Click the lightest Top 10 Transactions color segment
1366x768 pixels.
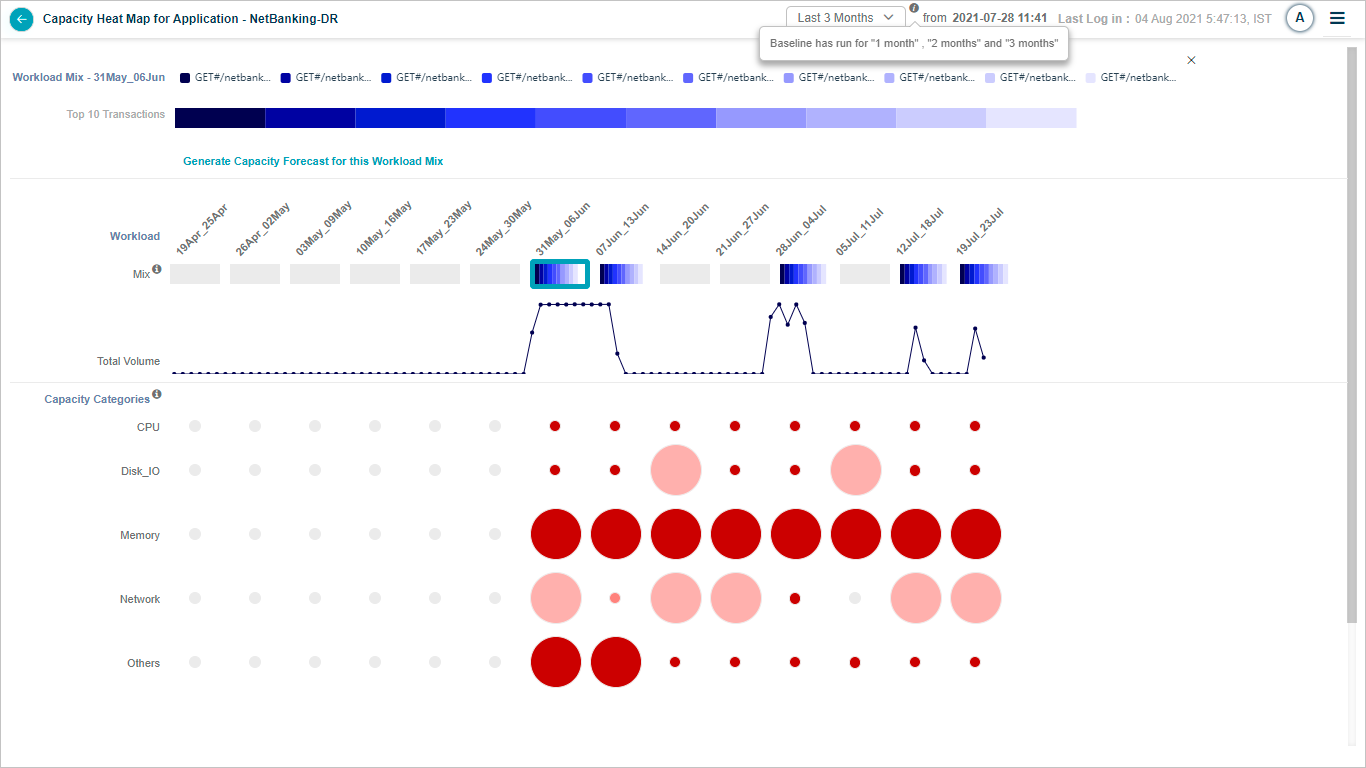[1031, 118]
